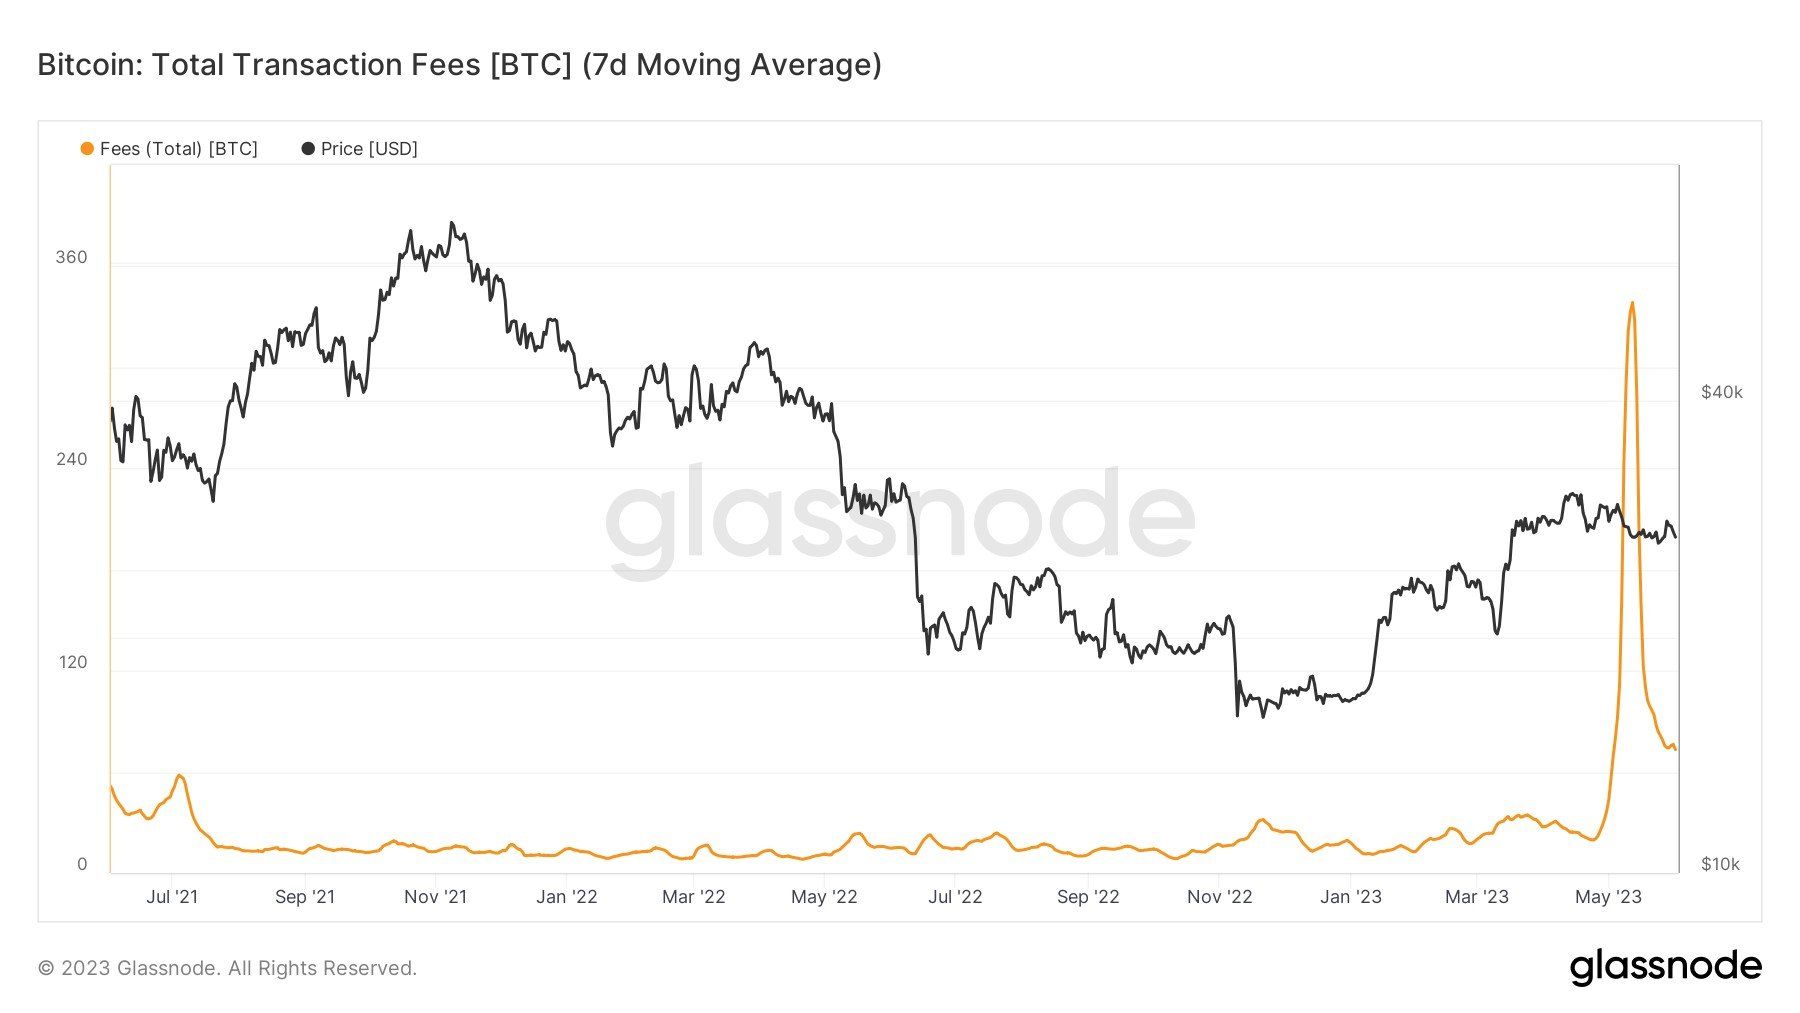Toggle the Price [USD] legend label
The height and width of the screenshot is (1013, 1800).
pyautogui.click(x=369, y=149)
